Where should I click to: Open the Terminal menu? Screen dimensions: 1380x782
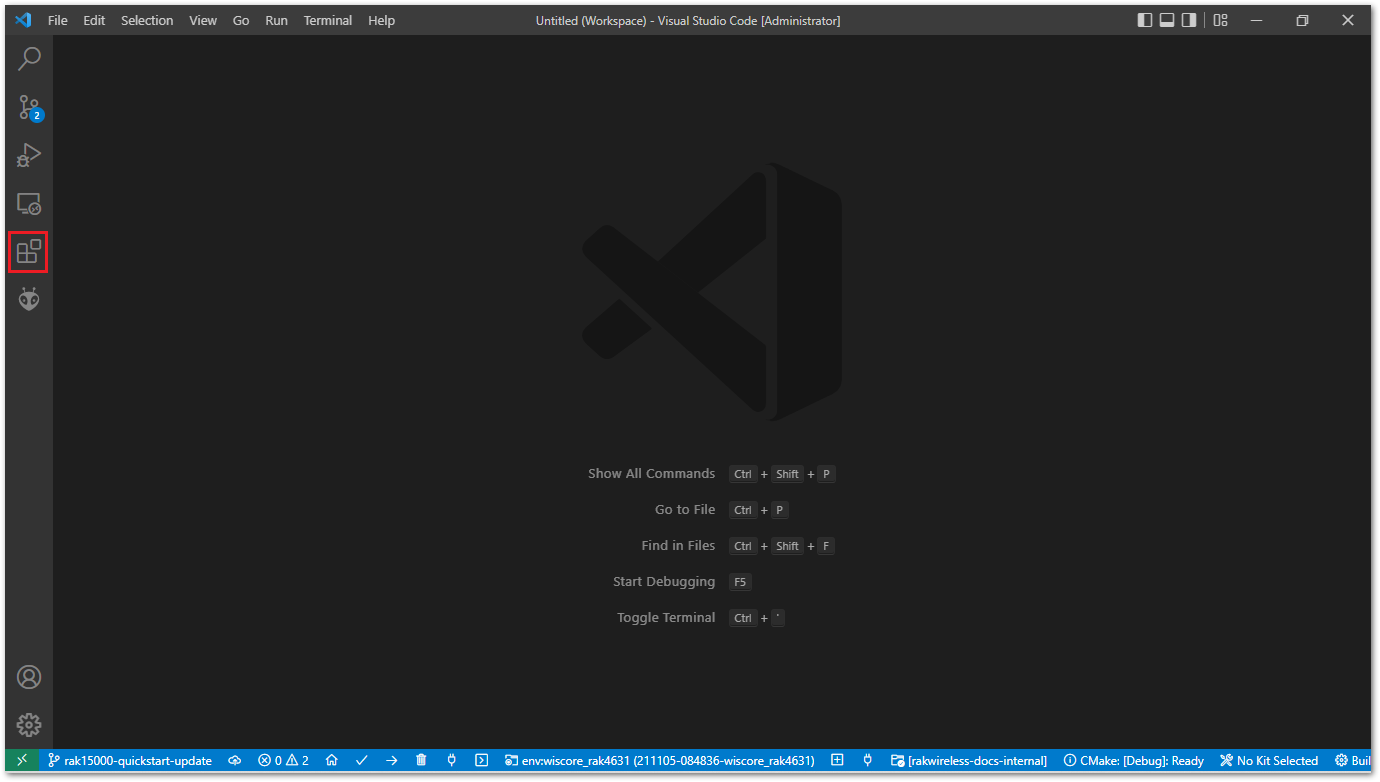(x=328, y=20)
